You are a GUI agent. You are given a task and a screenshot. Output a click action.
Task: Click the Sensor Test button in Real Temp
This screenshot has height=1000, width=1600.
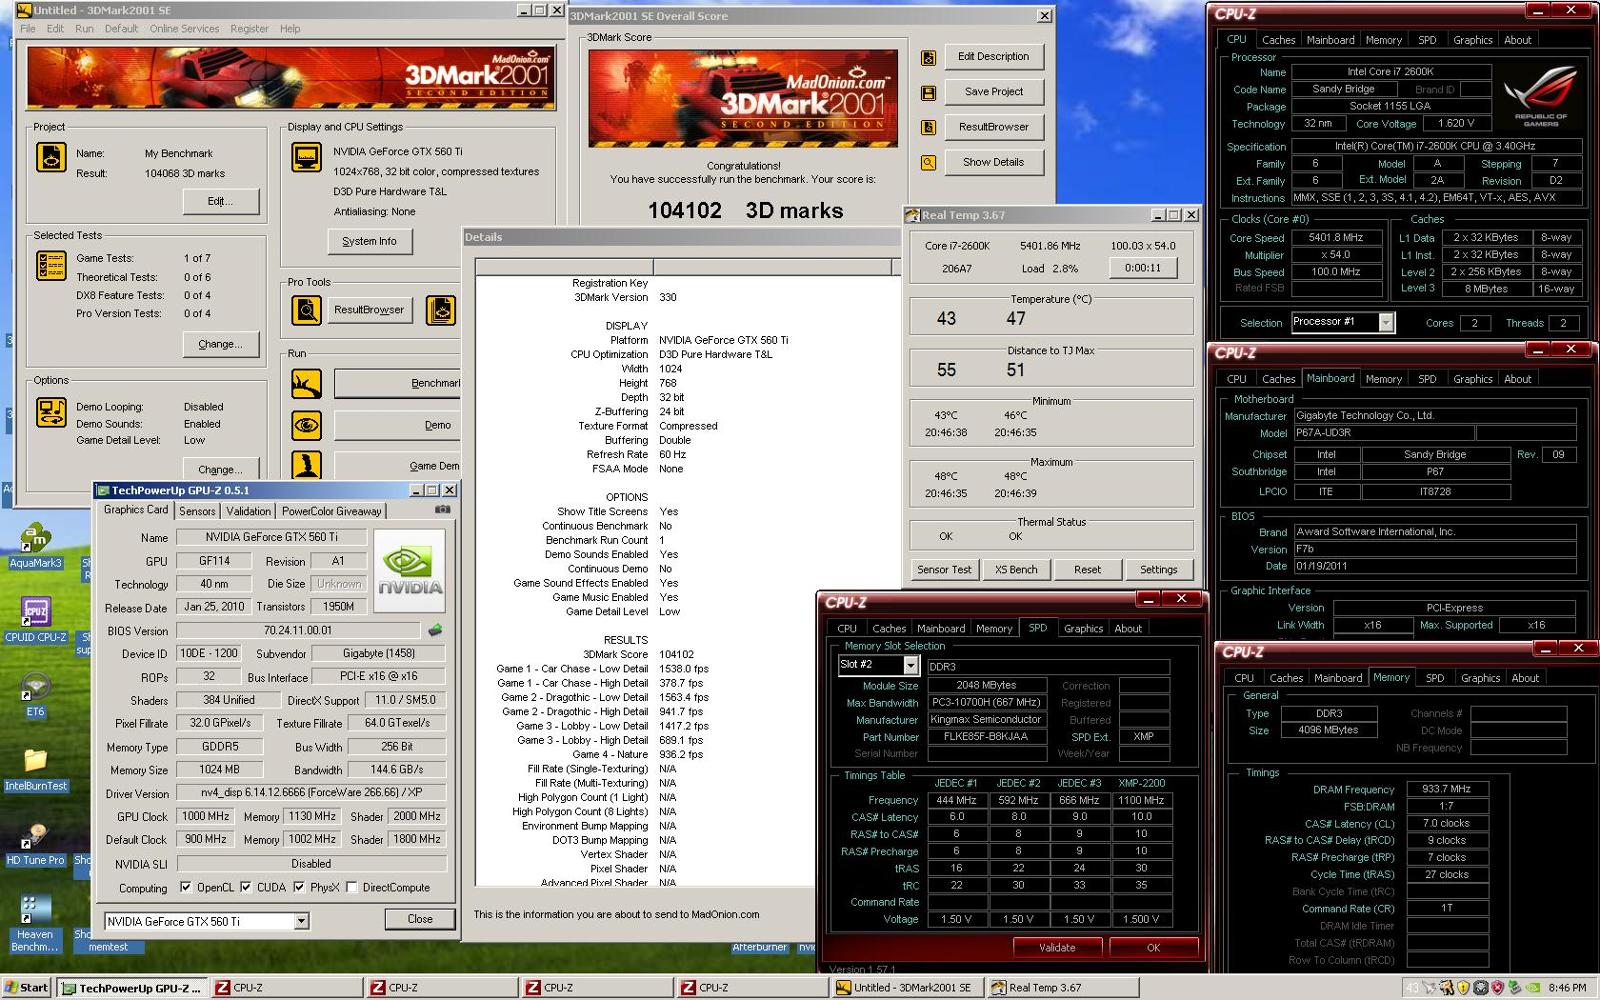pyautogui.click(x=944, y=569)
